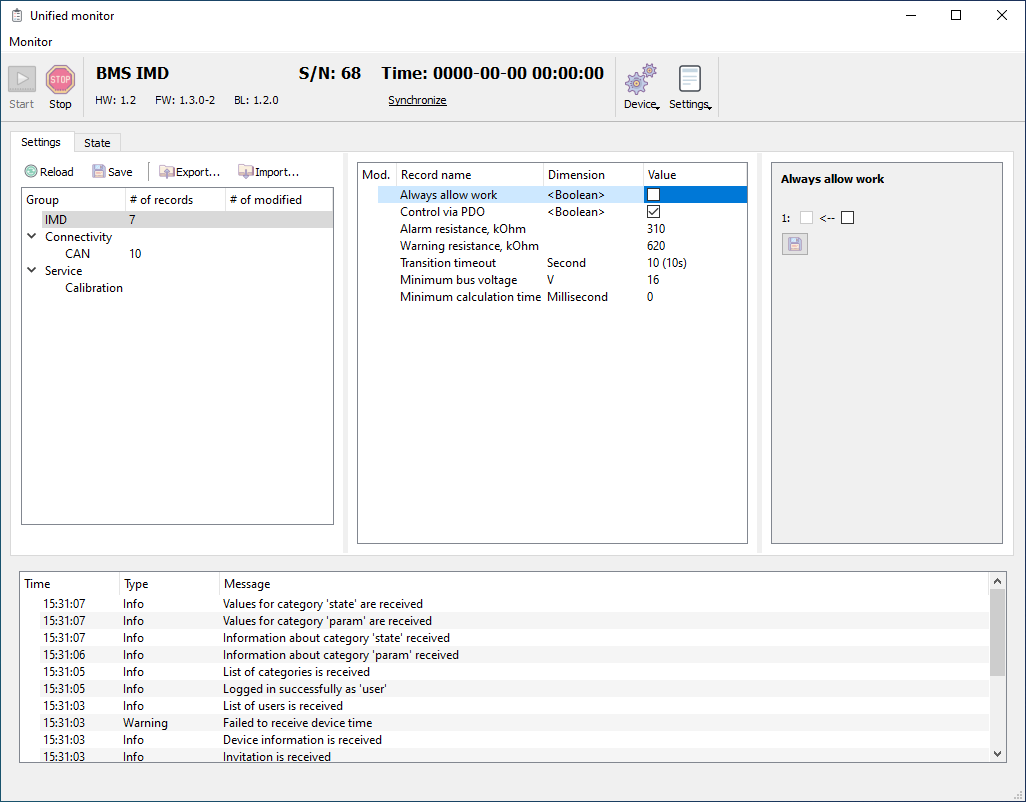
Task: Click the Unified monitor title icon
Action: tap(17, 15)
